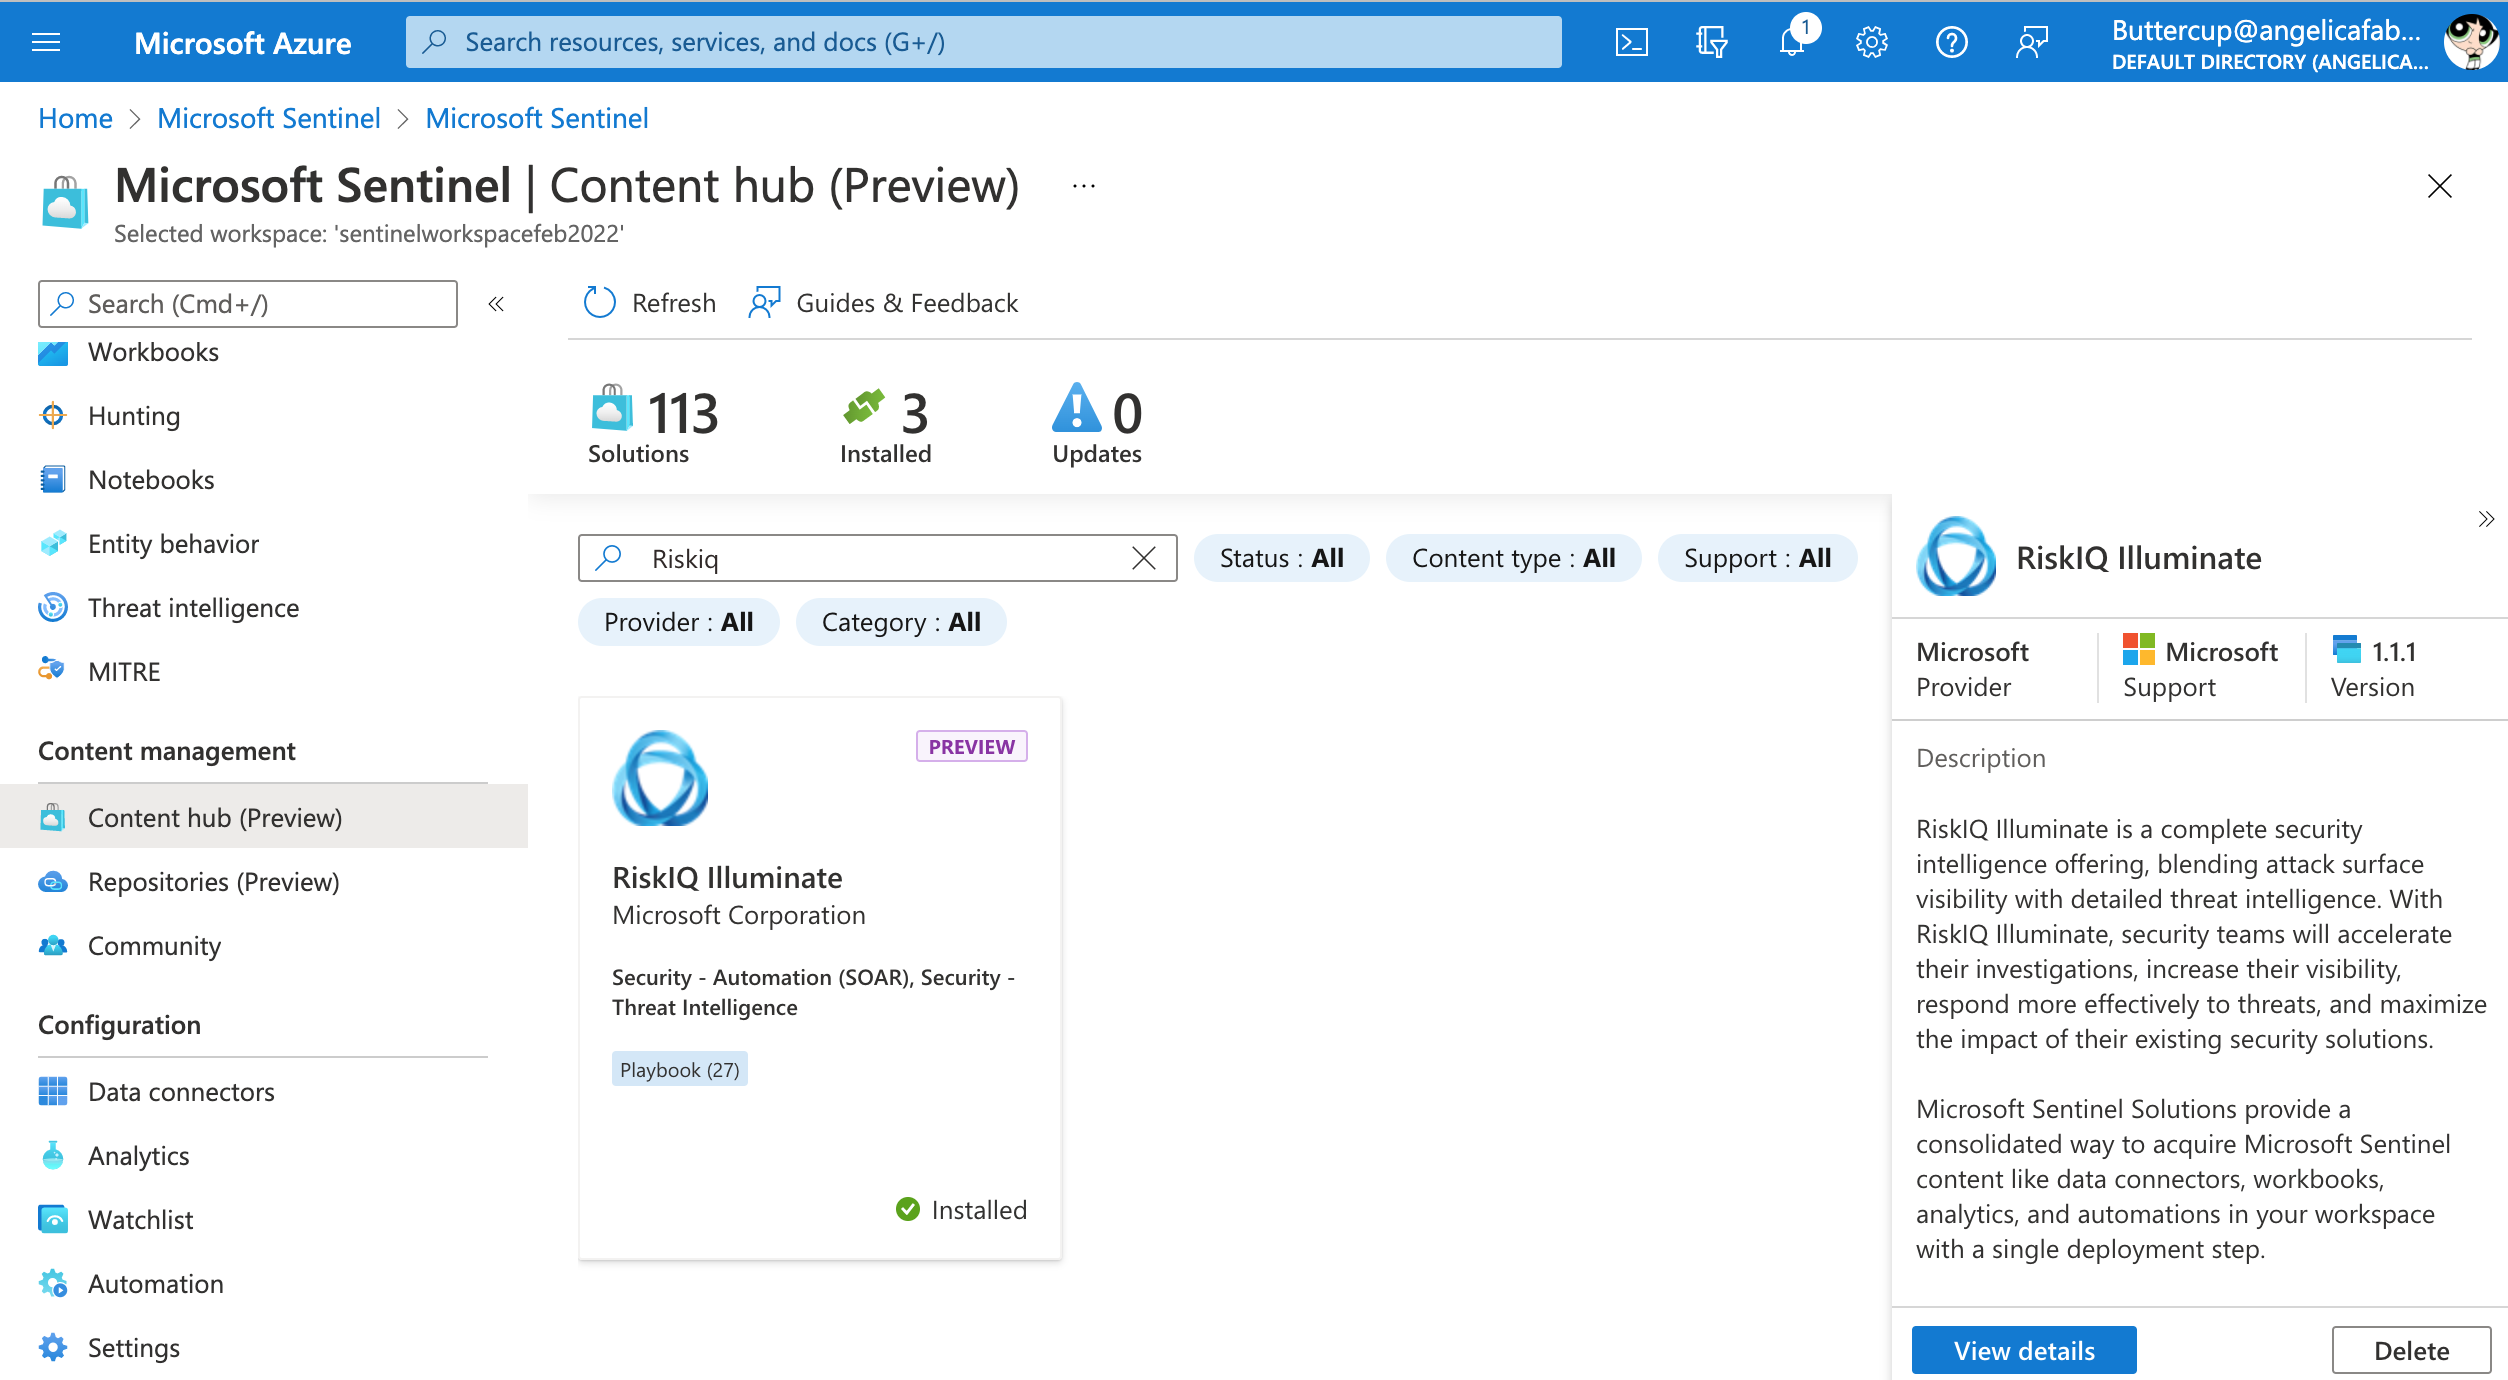Viewport: 2508px width, 1380px height.
Task: Open Guides & Feedback
Action: click(882, 302)
